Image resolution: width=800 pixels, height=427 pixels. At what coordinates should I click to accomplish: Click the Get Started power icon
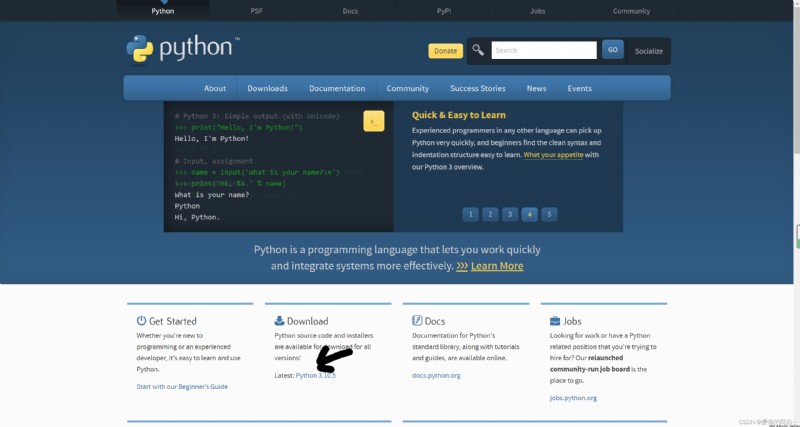pyautogui.click(x=141, y=320)
